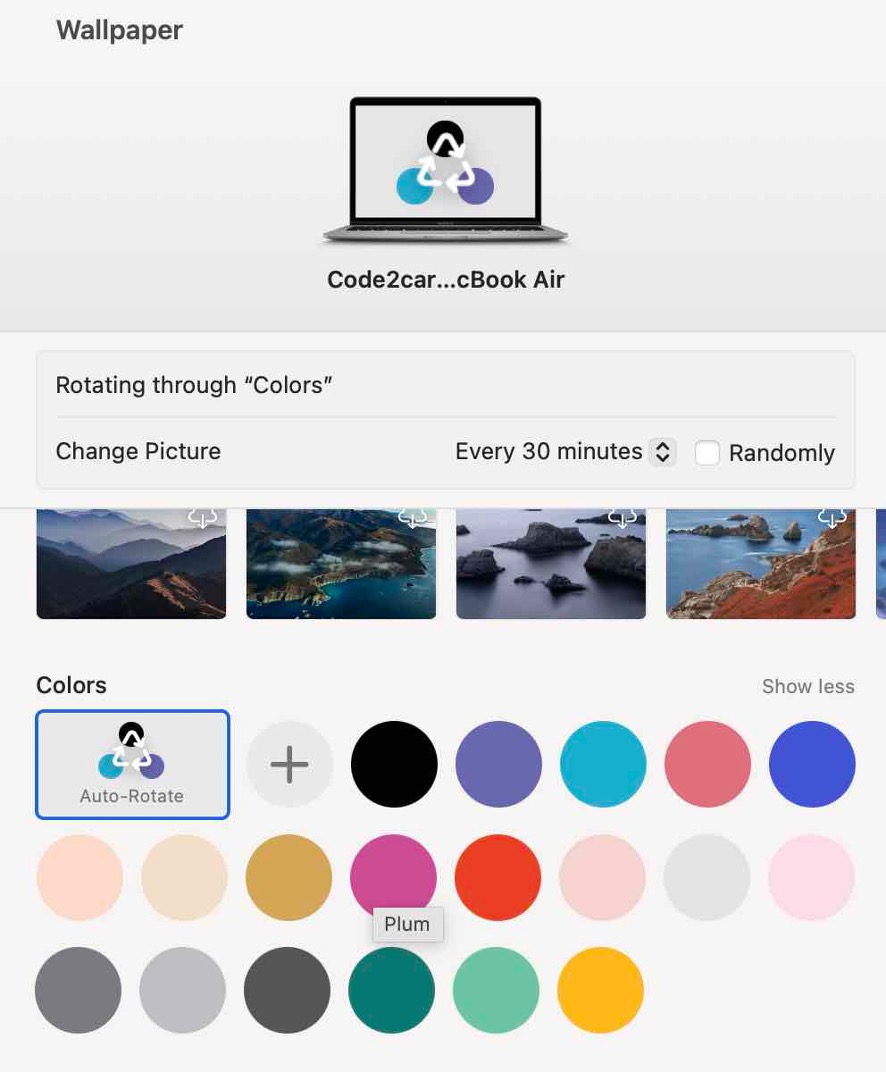Click the plus icon to add custom color
886x1072 pixels.
pyautogui.click(x=289, y=764)
